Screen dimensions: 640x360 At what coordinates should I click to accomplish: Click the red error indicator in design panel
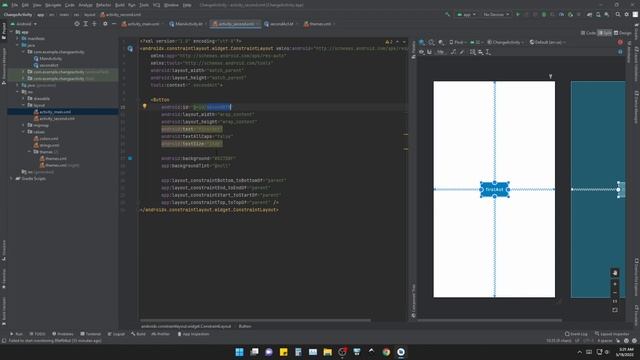click(x=620, y=42)
